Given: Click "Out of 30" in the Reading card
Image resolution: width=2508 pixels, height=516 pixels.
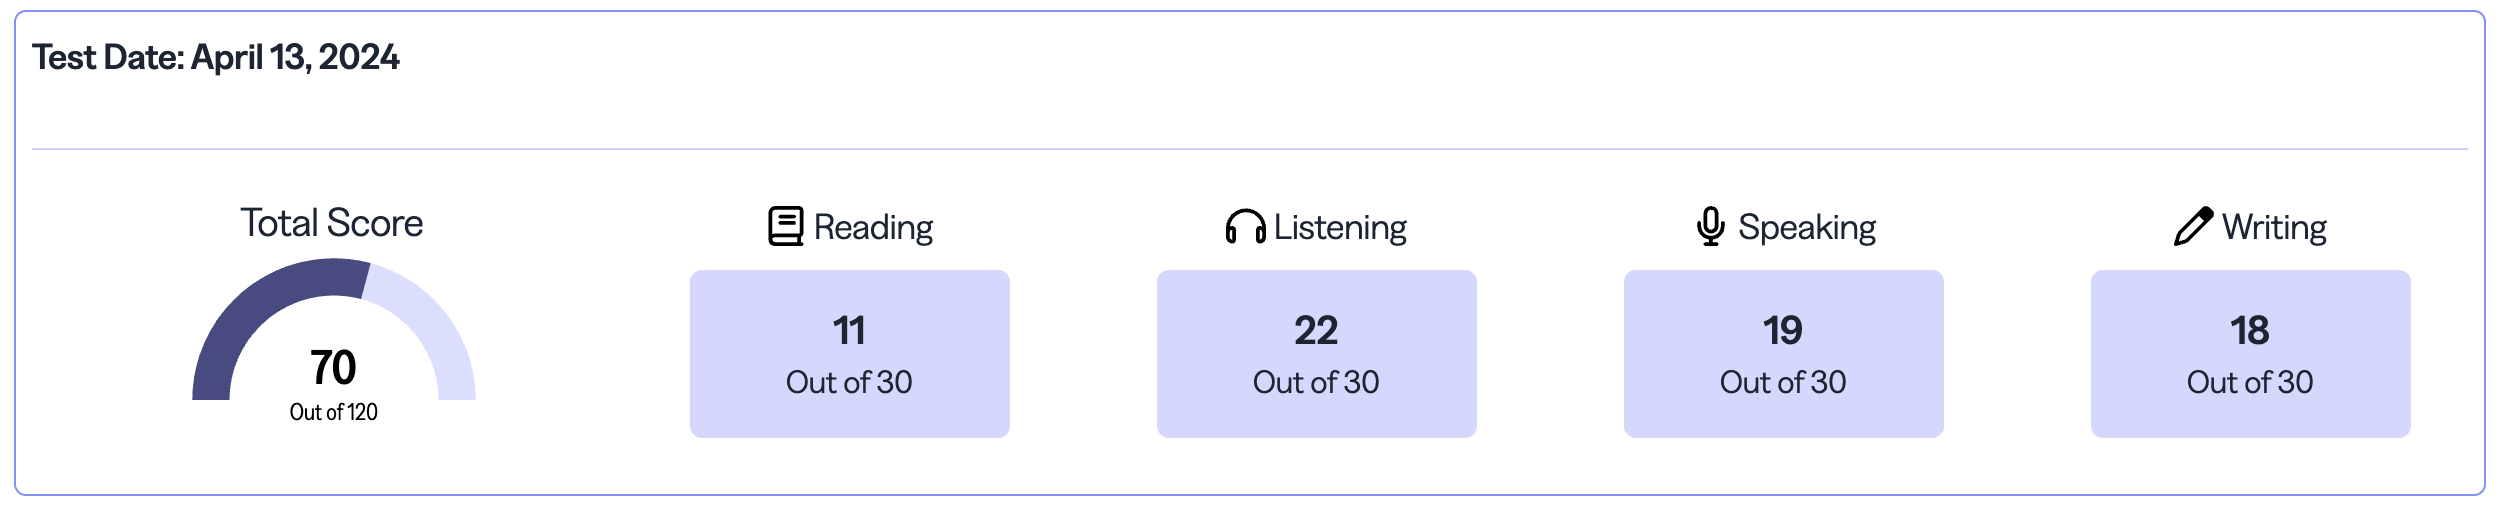Looking at the screenshot, I should click(x=849, y=382).
